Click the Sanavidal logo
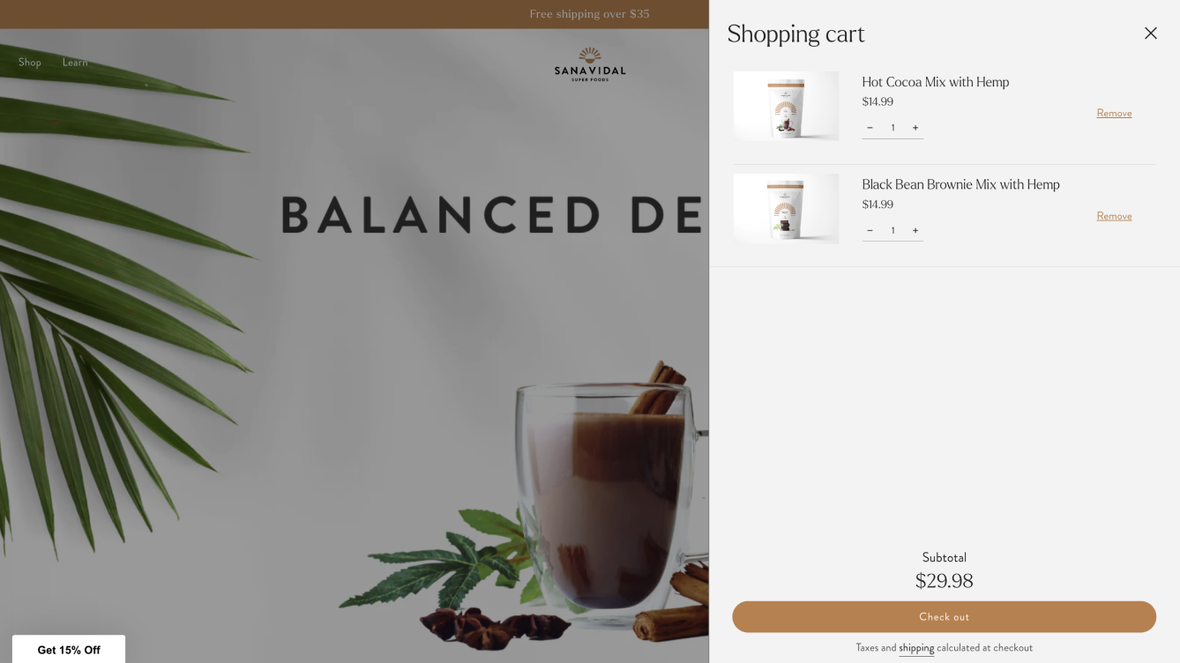This screenshot has height=663, width=1180. 589,65
